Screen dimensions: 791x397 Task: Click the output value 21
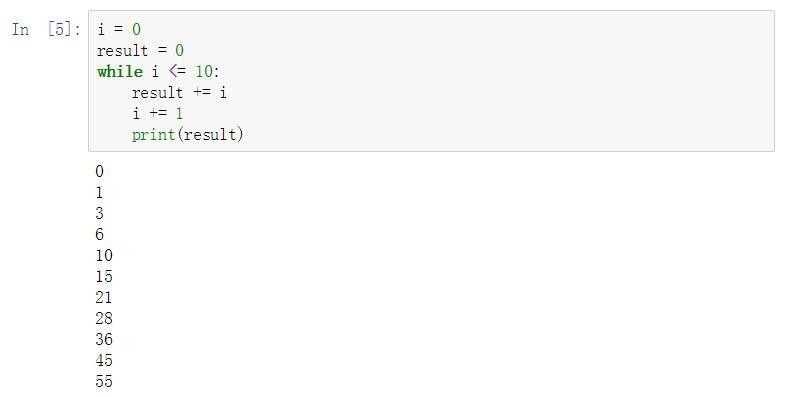point(104,297)
